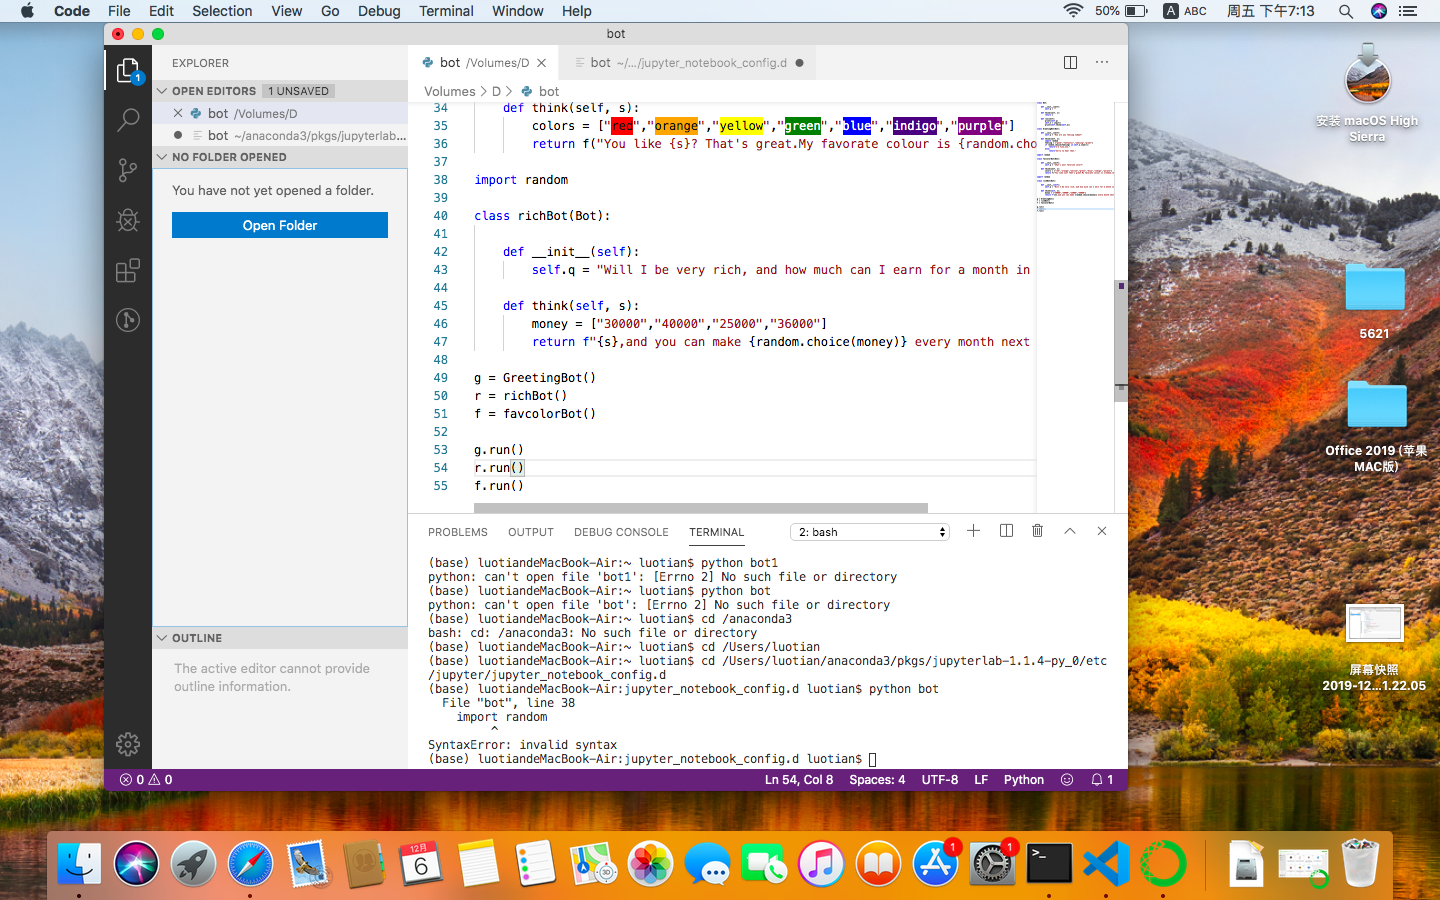Close bot in Open Editors list

(x=178, y=113)
